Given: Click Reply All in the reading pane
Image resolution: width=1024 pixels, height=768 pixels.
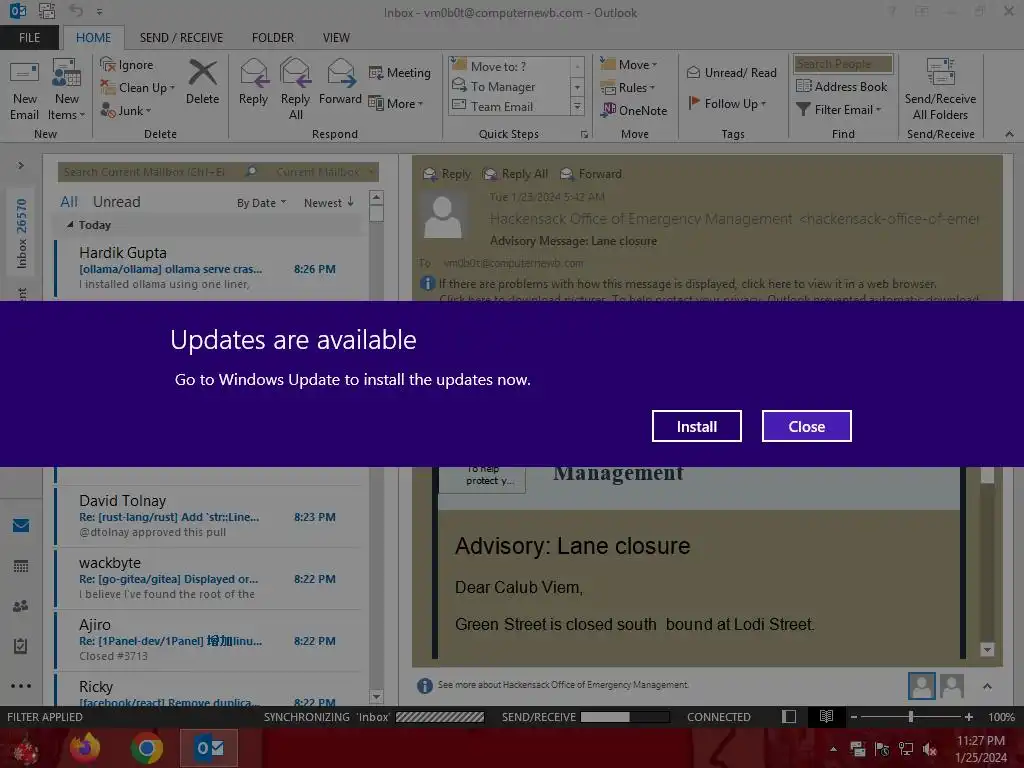Looking at the screenshot, I should [x=515, y=174].
